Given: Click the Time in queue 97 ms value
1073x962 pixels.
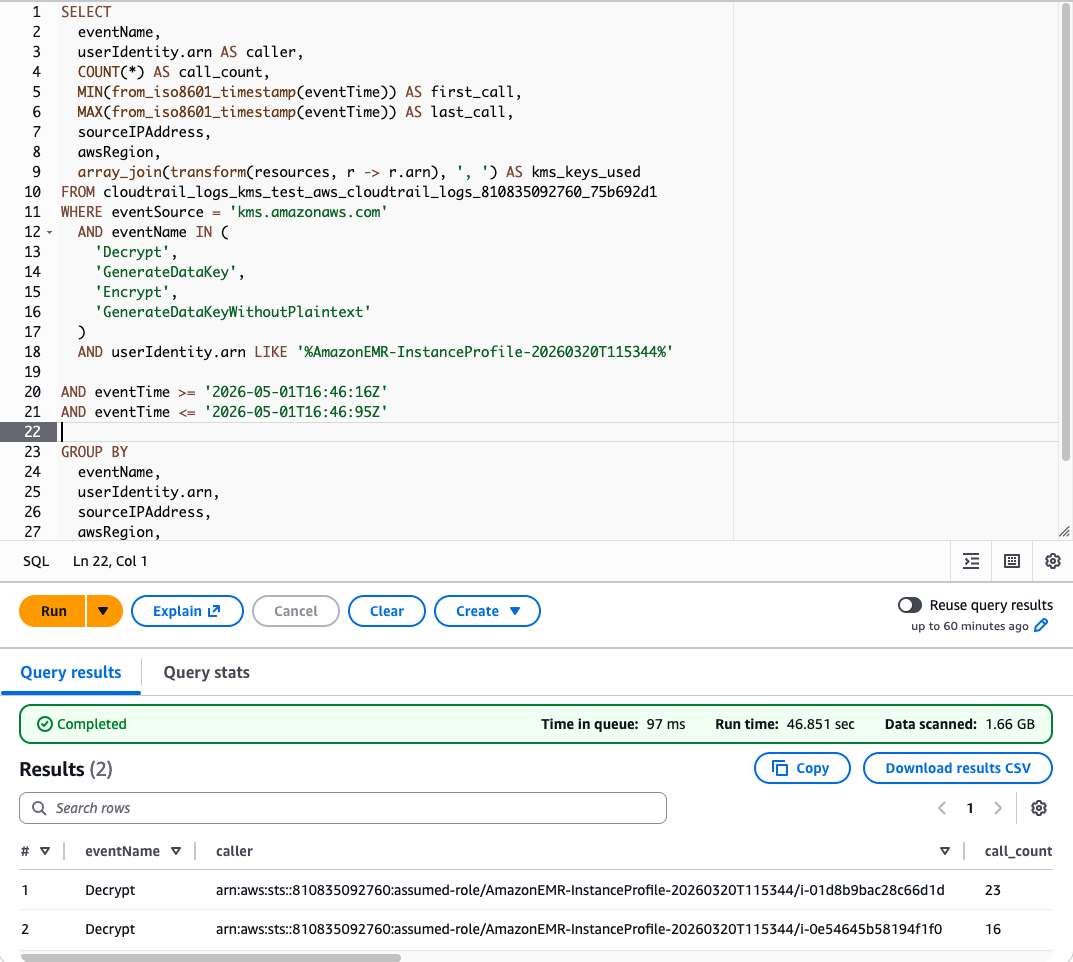Looking at the screenshot, I should pyautogui.click(x=666, y=724).
